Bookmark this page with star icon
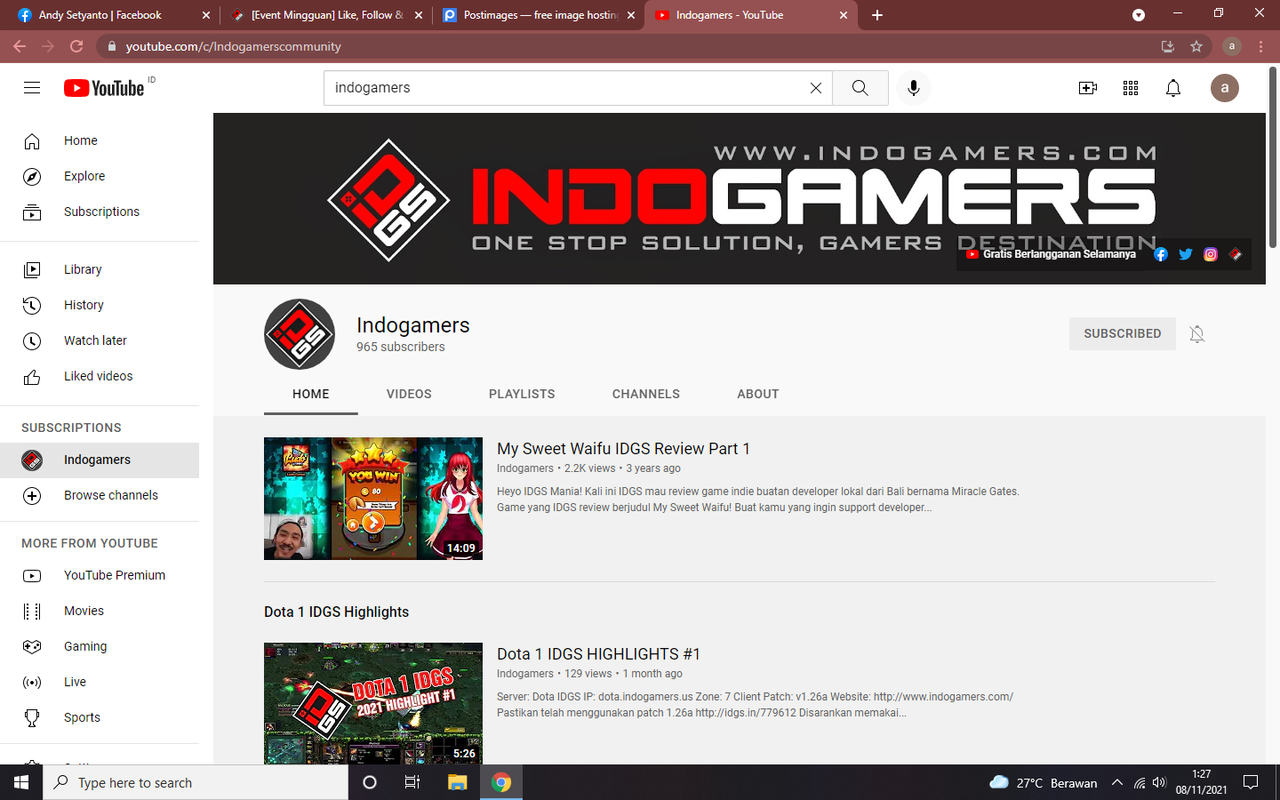The image size is (1280, 800). (x=1196, y=46)
